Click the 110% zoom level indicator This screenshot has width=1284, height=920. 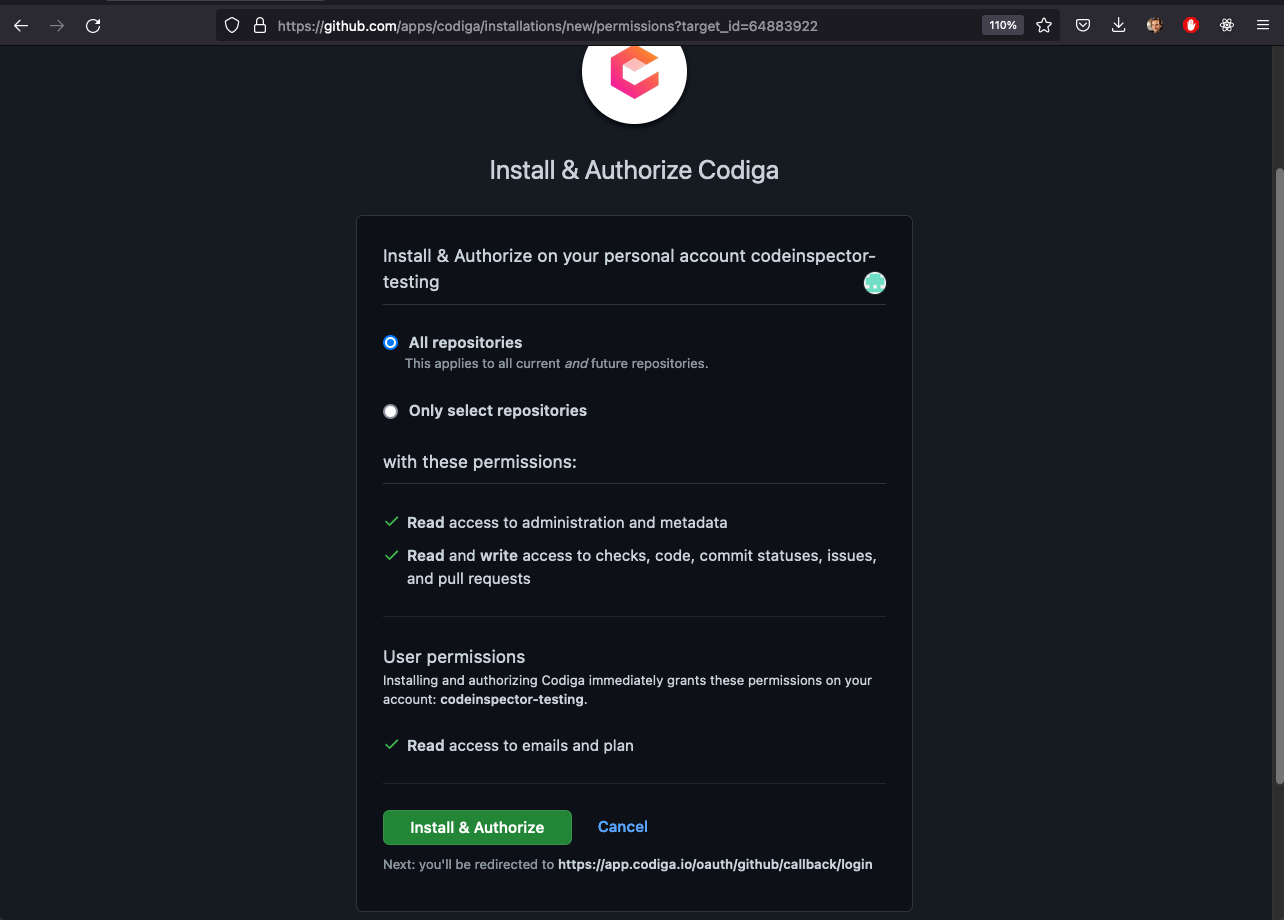click(1002, 26)
